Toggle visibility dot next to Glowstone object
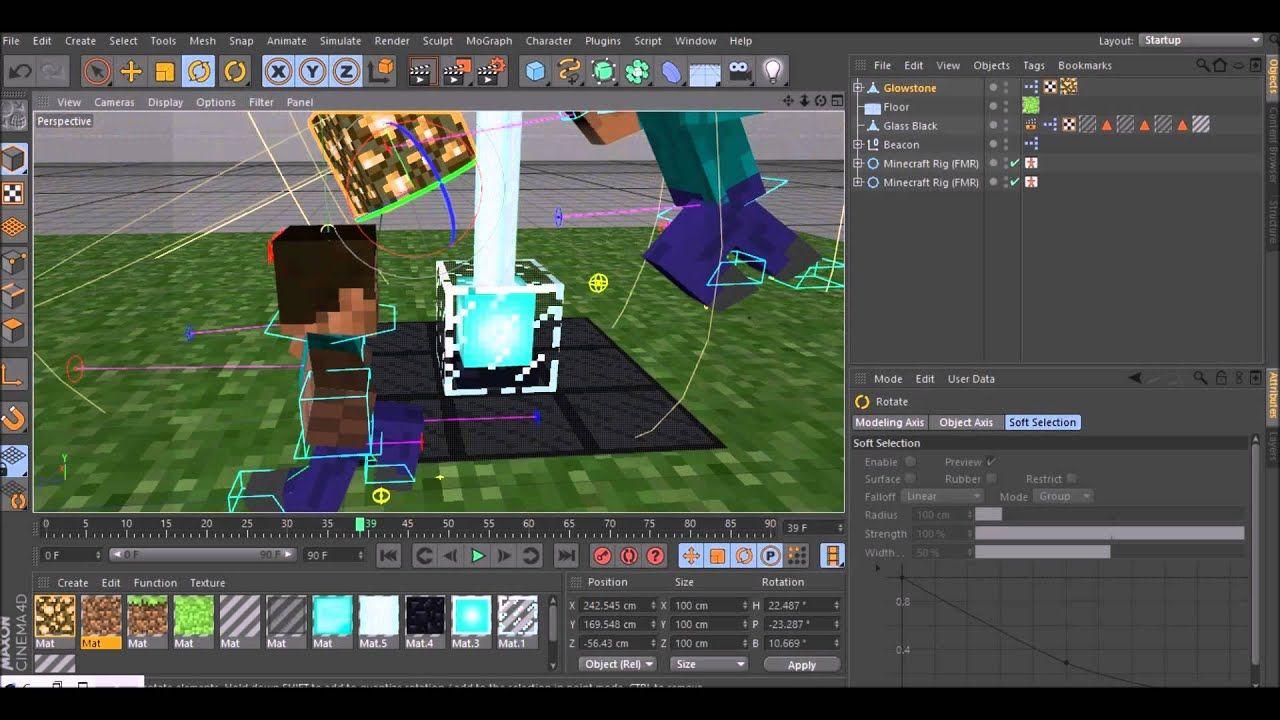The image size is (1280, 720). [x=992, y=87]
